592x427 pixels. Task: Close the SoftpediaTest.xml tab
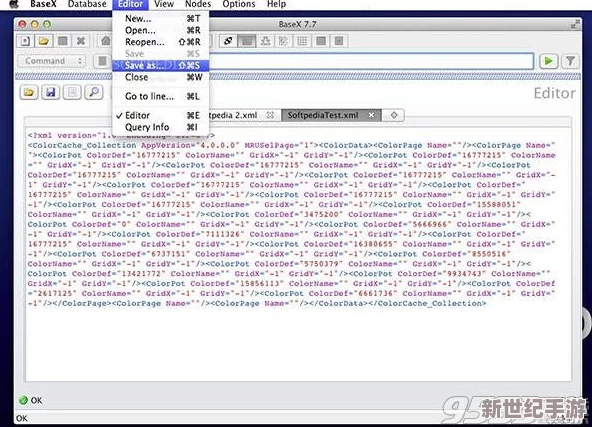coord(372,115)
